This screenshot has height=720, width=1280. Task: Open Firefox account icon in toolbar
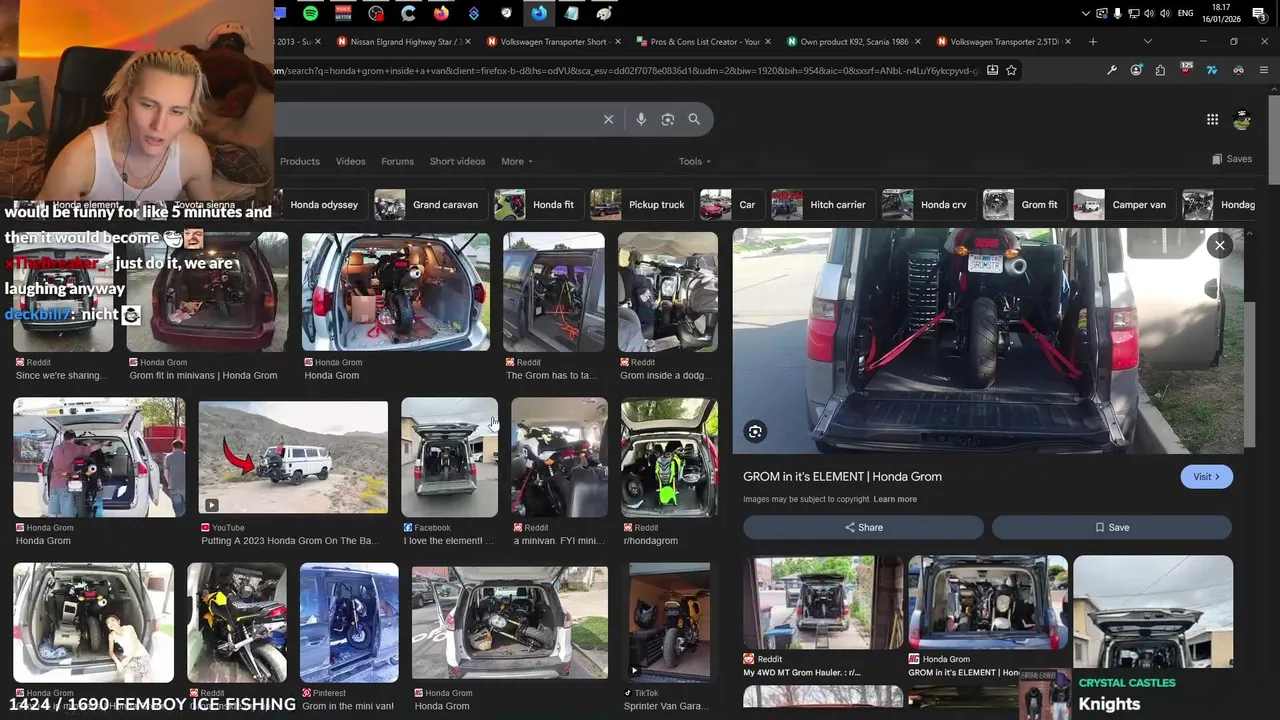[x=1136, y=70]
